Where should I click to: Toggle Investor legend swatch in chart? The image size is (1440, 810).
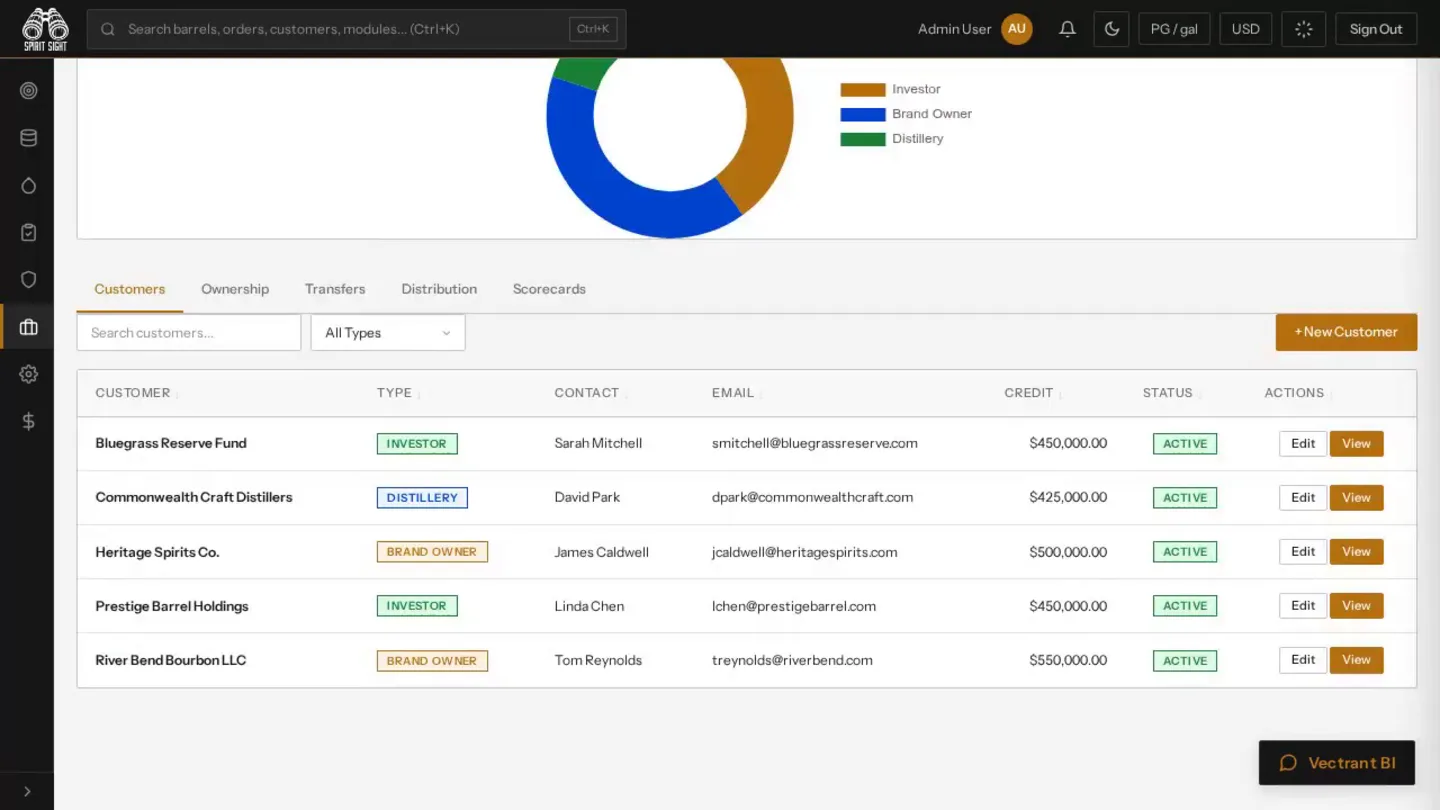pyautogui.click(x=863, y=89)
